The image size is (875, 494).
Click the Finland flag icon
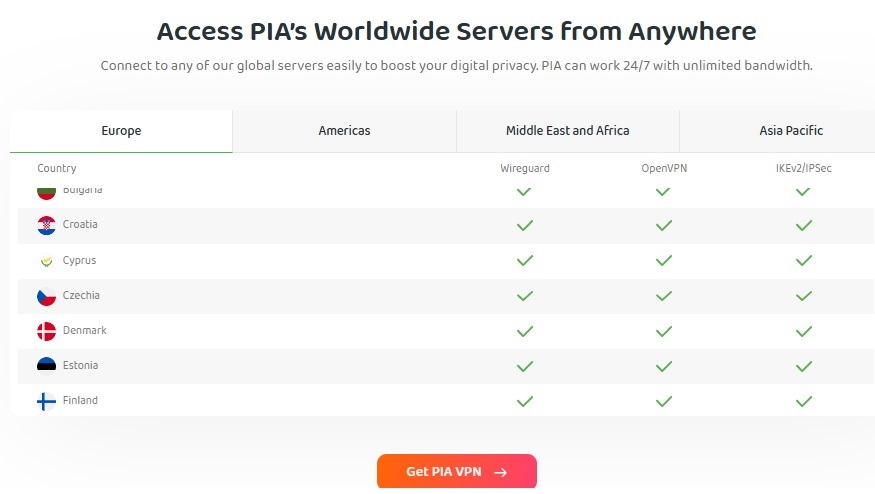click(46, 401)
